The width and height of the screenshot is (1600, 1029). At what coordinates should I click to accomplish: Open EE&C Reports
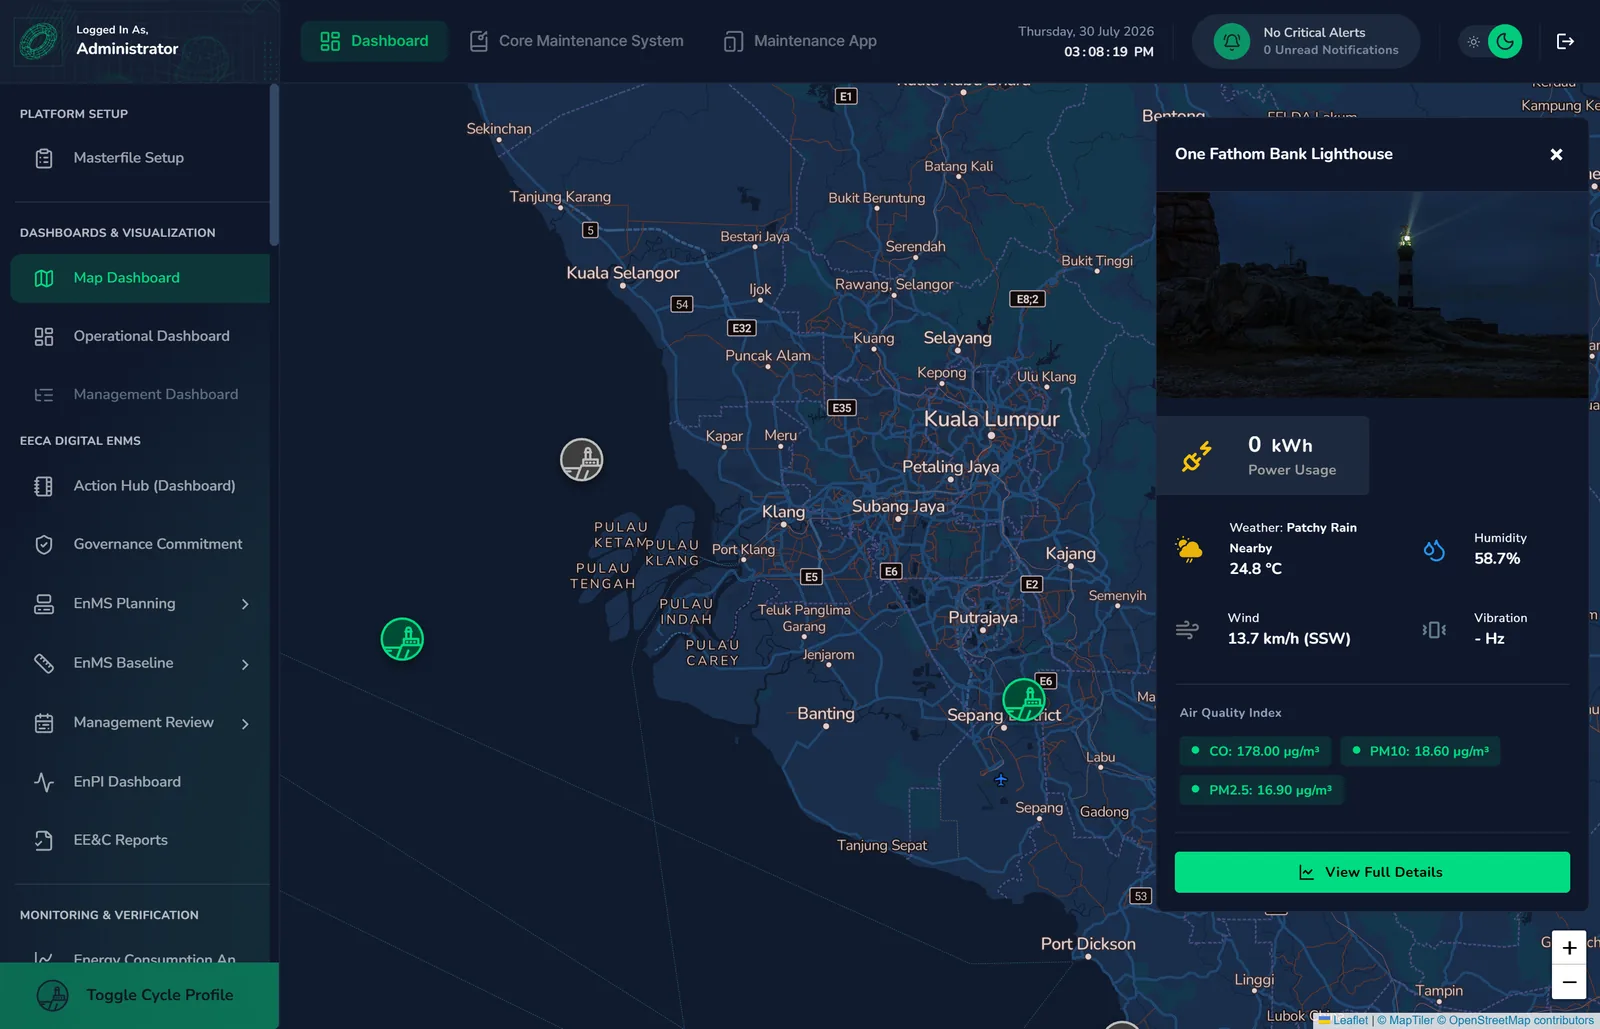tap(141, 840)
